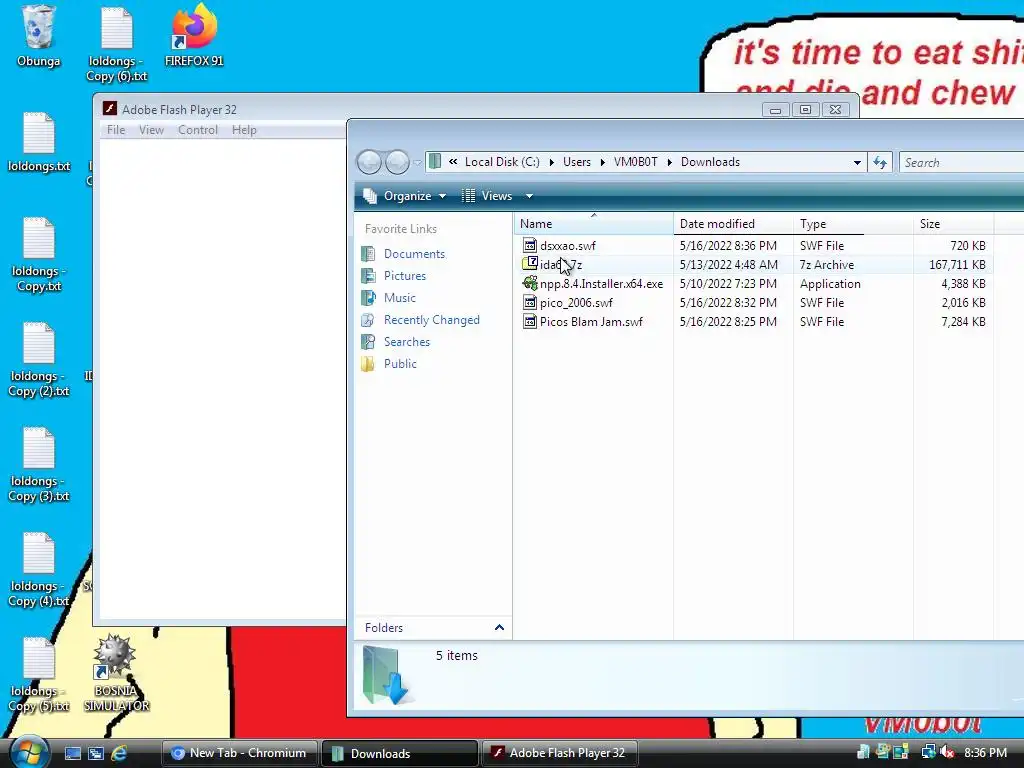The height and width of the screenshot is (768, 1024).
Task: Open the Flash Player File menu
Action: (116, 130)
